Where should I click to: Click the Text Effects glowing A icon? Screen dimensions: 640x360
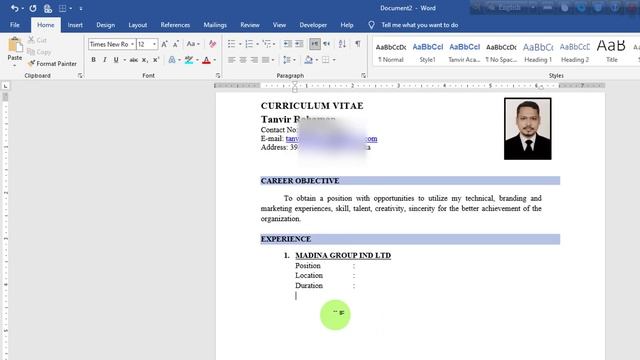[x=172, y=60]
